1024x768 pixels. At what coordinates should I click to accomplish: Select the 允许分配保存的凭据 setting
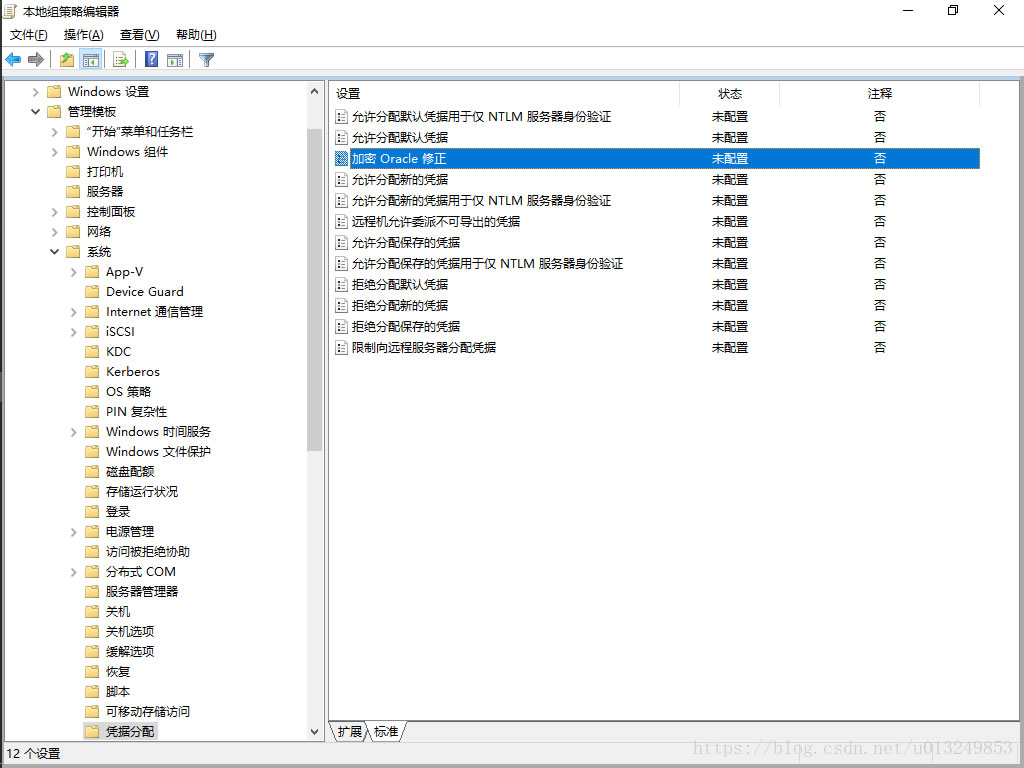[x=406, y=242]
